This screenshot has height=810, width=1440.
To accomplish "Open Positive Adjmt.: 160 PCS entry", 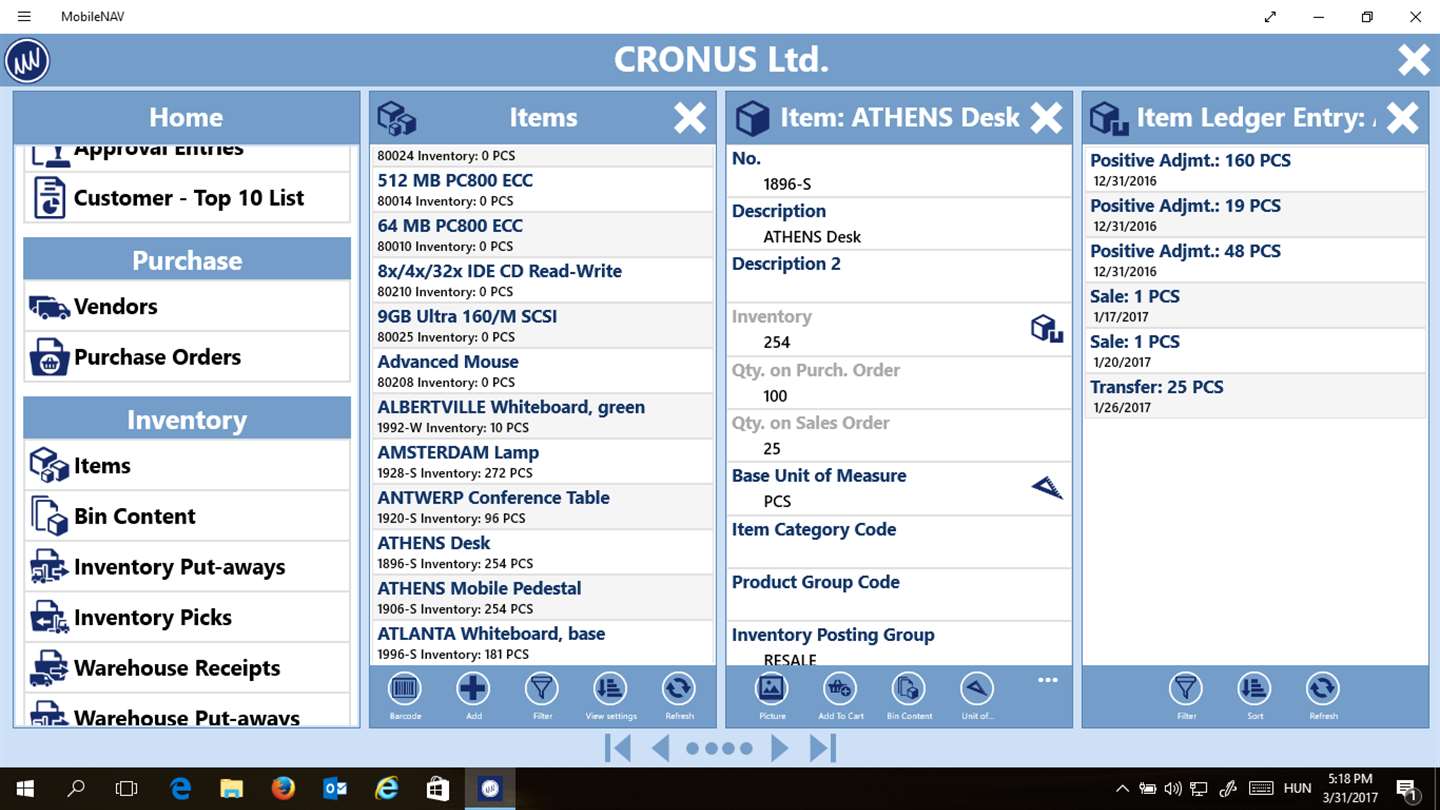I will [x=1255, y=169].
